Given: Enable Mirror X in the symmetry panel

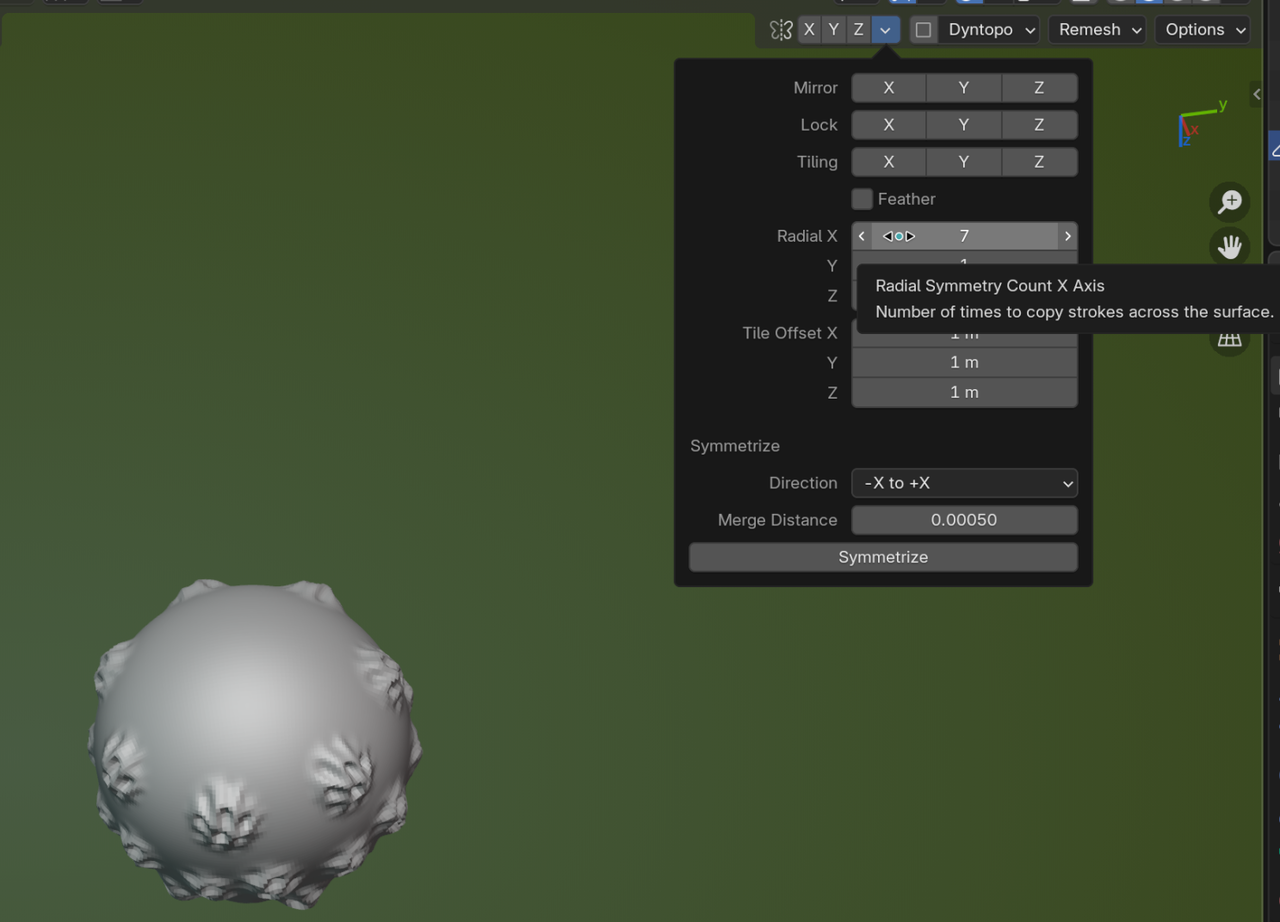Looking at the screenshot, I should 889,88.
